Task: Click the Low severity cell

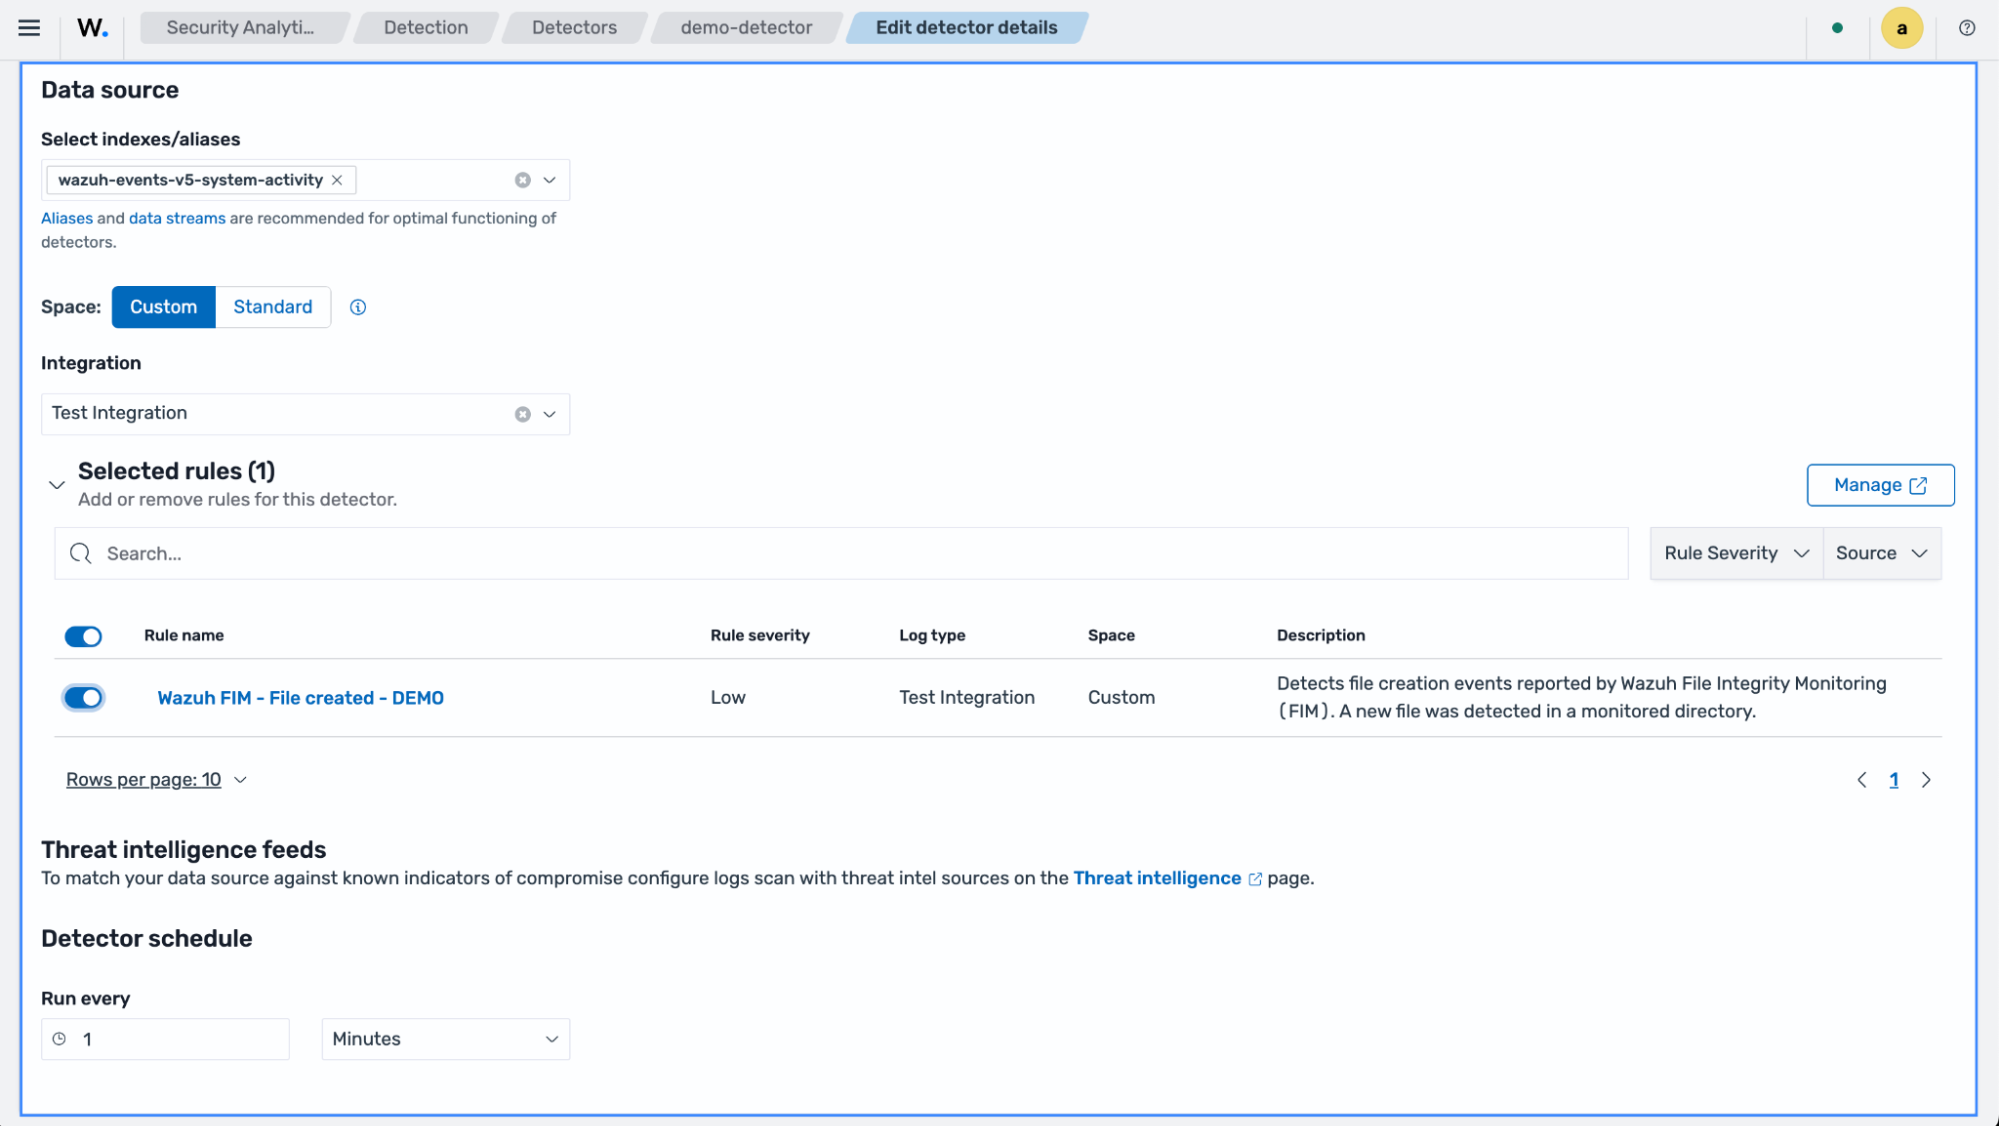Action: tap(728, 698)
